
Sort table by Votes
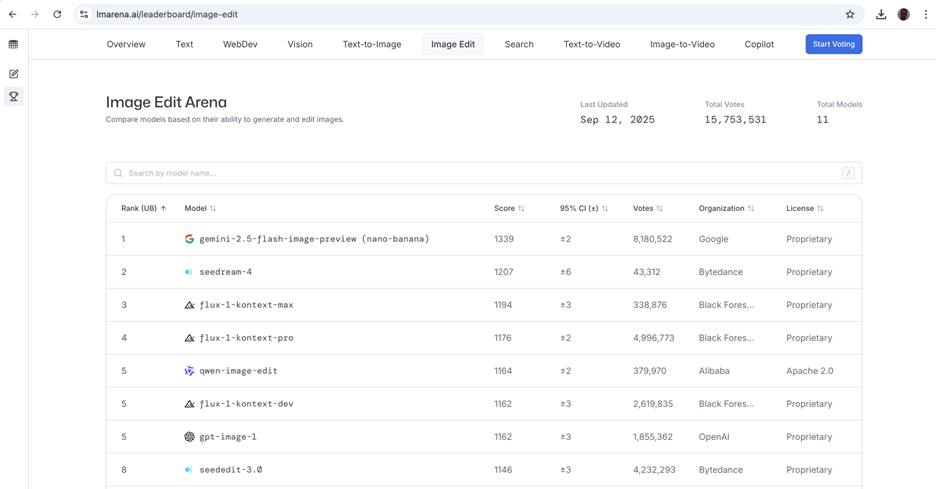coord(648,208)
